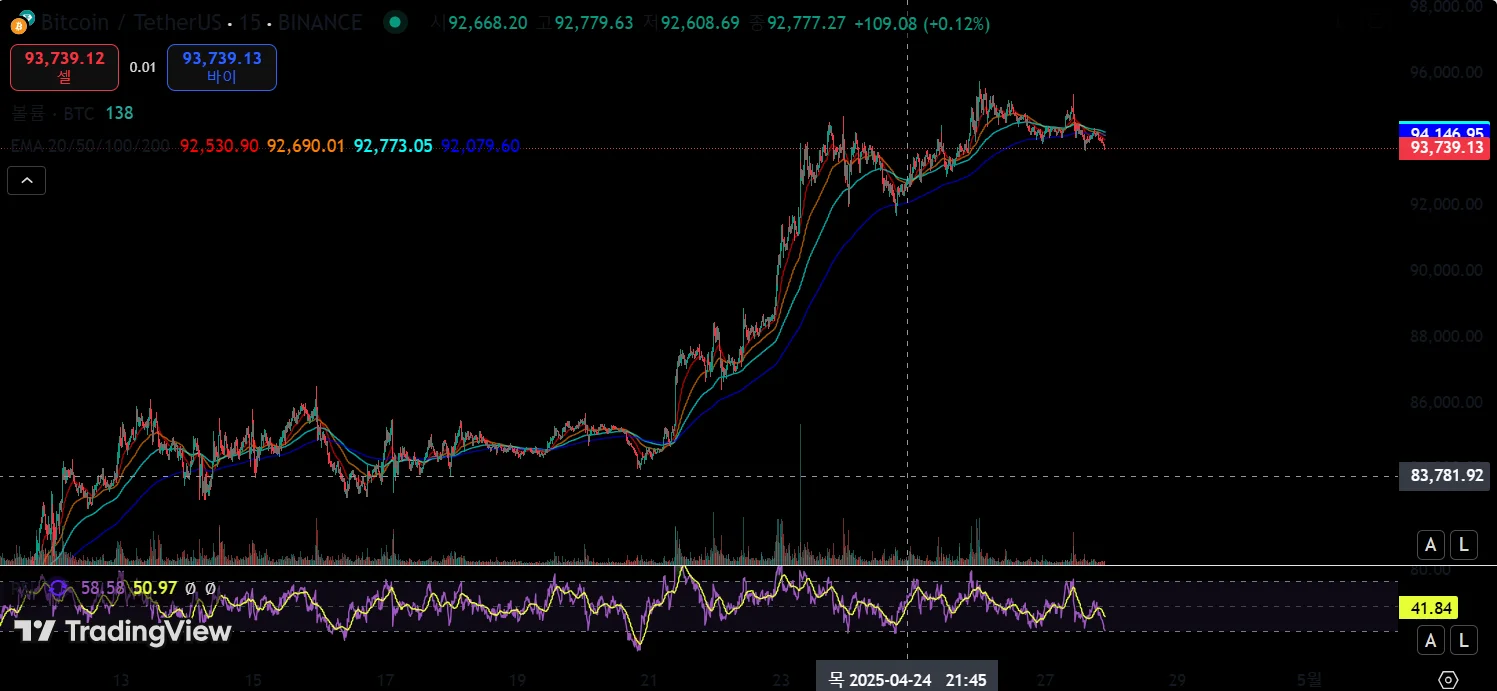1497x691 pixels.
Task: Click the green market status dot
Action: click(x=396, y=22)
